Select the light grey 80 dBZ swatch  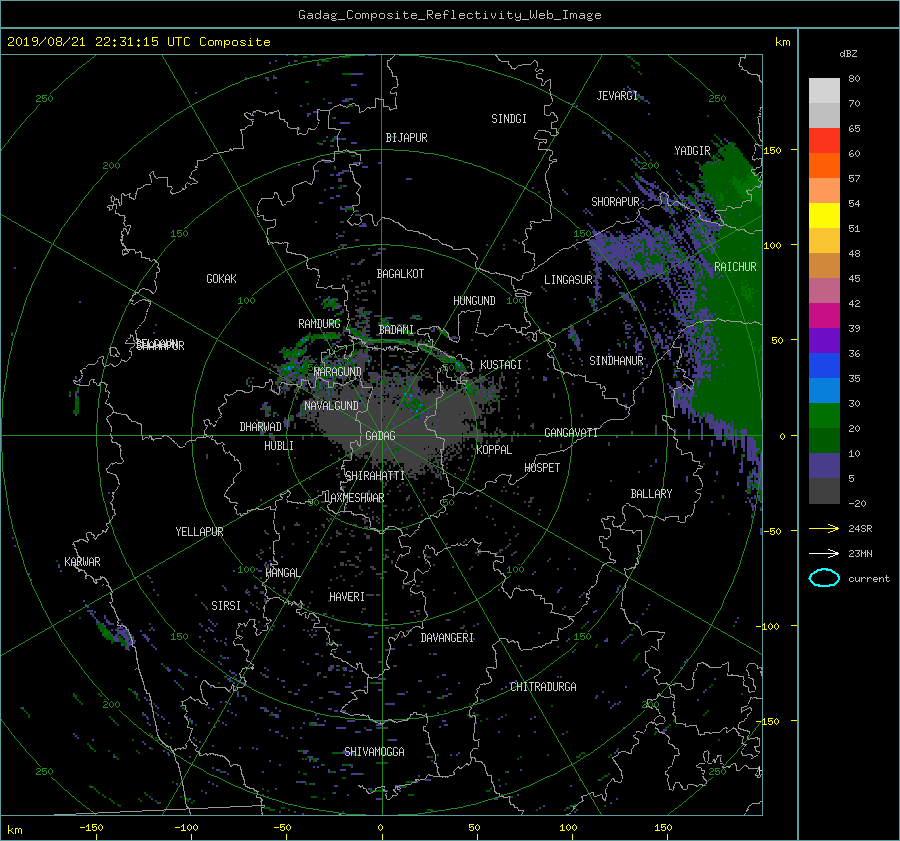[824, 90]
